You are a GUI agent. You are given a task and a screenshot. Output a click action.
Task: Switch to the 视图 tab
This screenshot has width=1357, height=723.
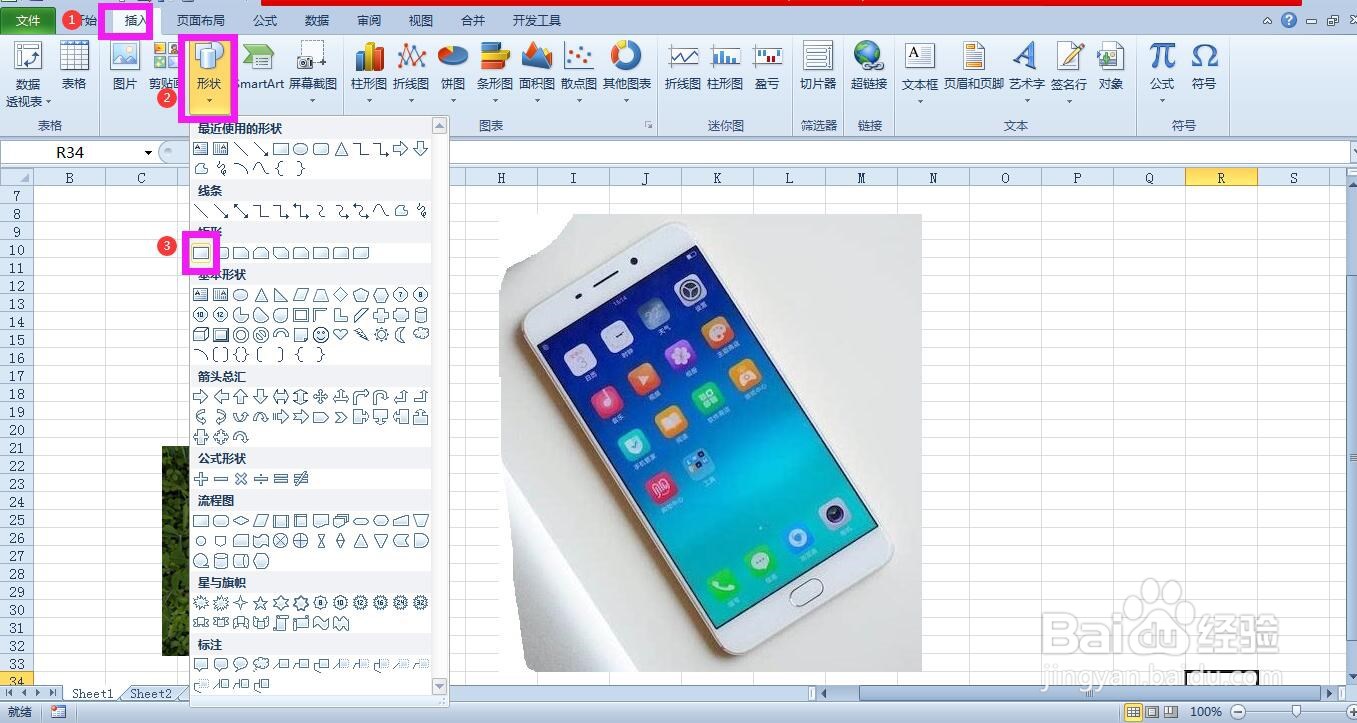(x=421, y=20)
